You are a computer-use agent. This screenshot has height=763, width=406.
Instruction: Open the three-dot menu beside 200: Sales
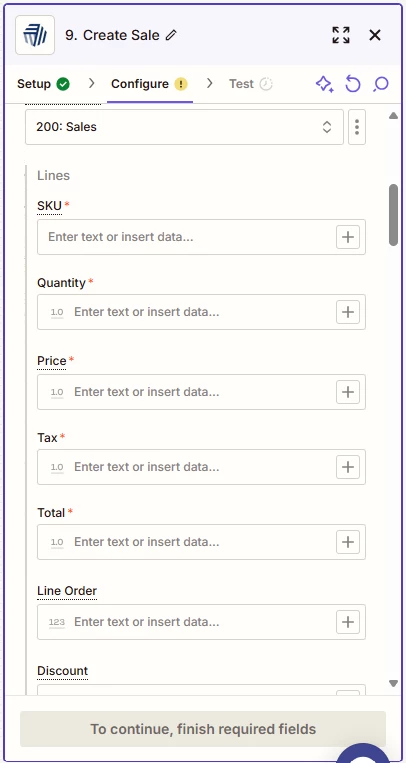(x=357, y=127)
